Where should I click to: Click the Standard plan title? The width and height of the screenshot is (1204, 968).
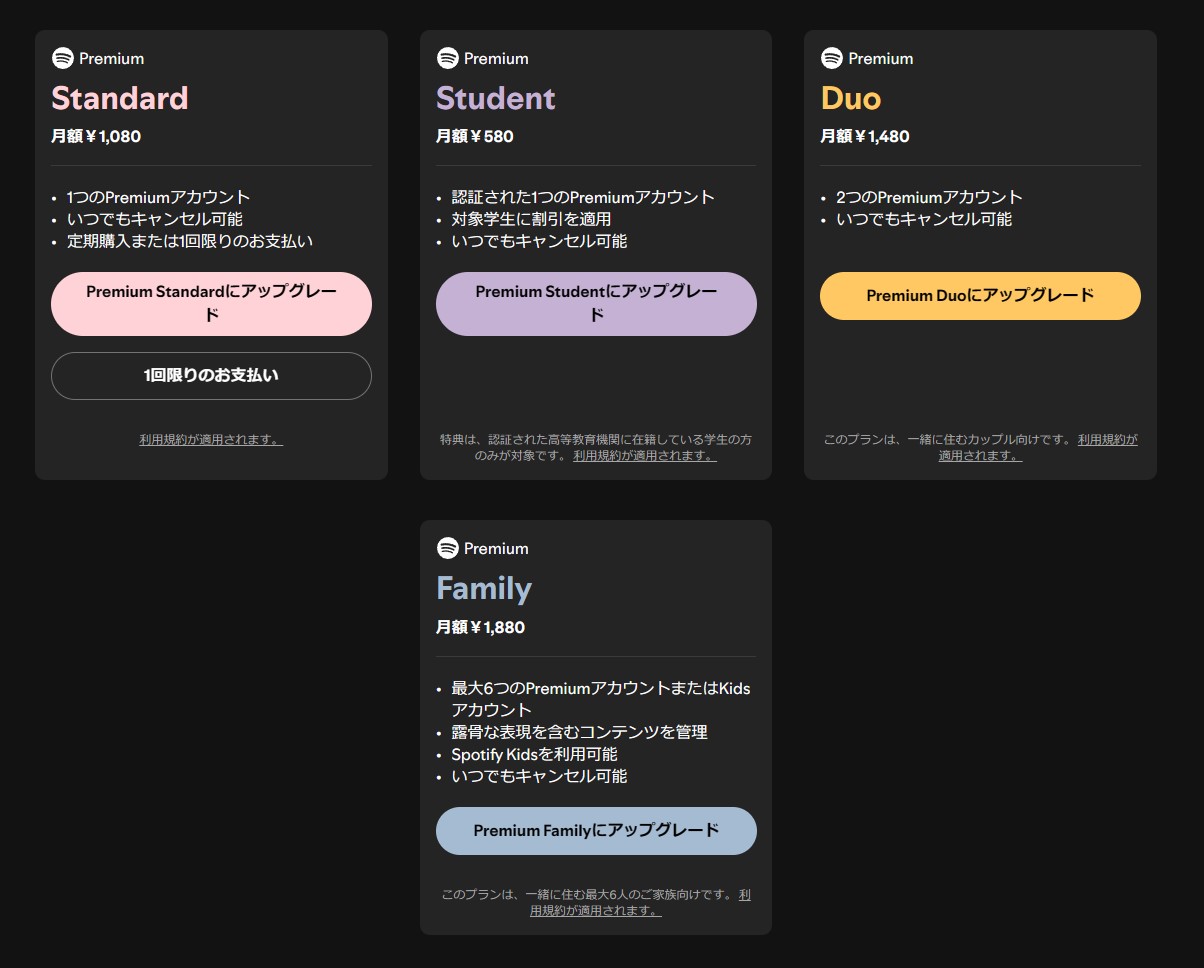coord(120,98)
